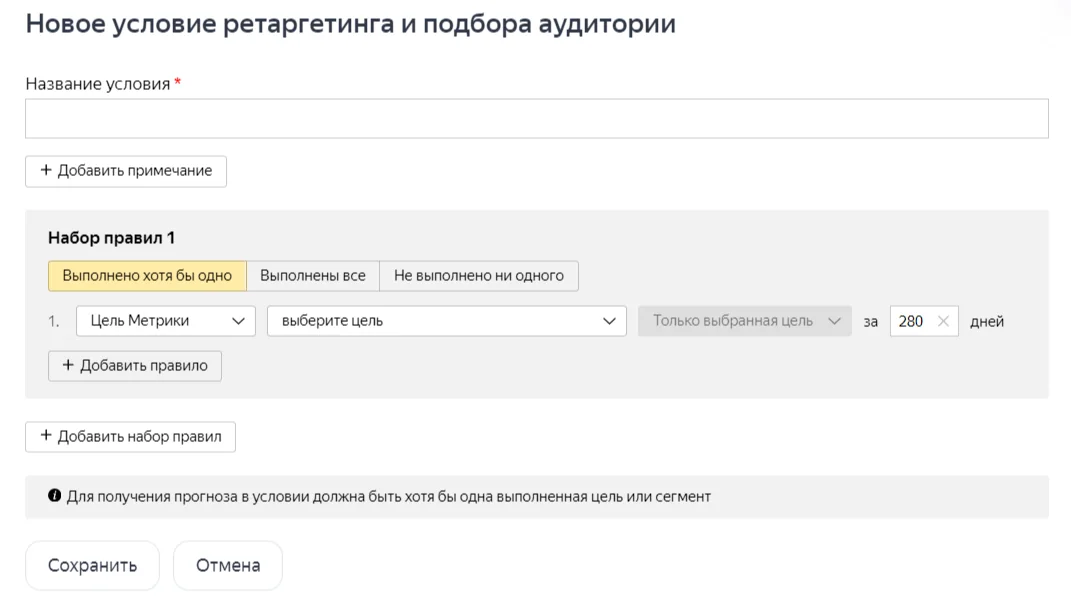Click 'Добавить правило' button
Screen dimensions: 1071x605
coord(135,366)
